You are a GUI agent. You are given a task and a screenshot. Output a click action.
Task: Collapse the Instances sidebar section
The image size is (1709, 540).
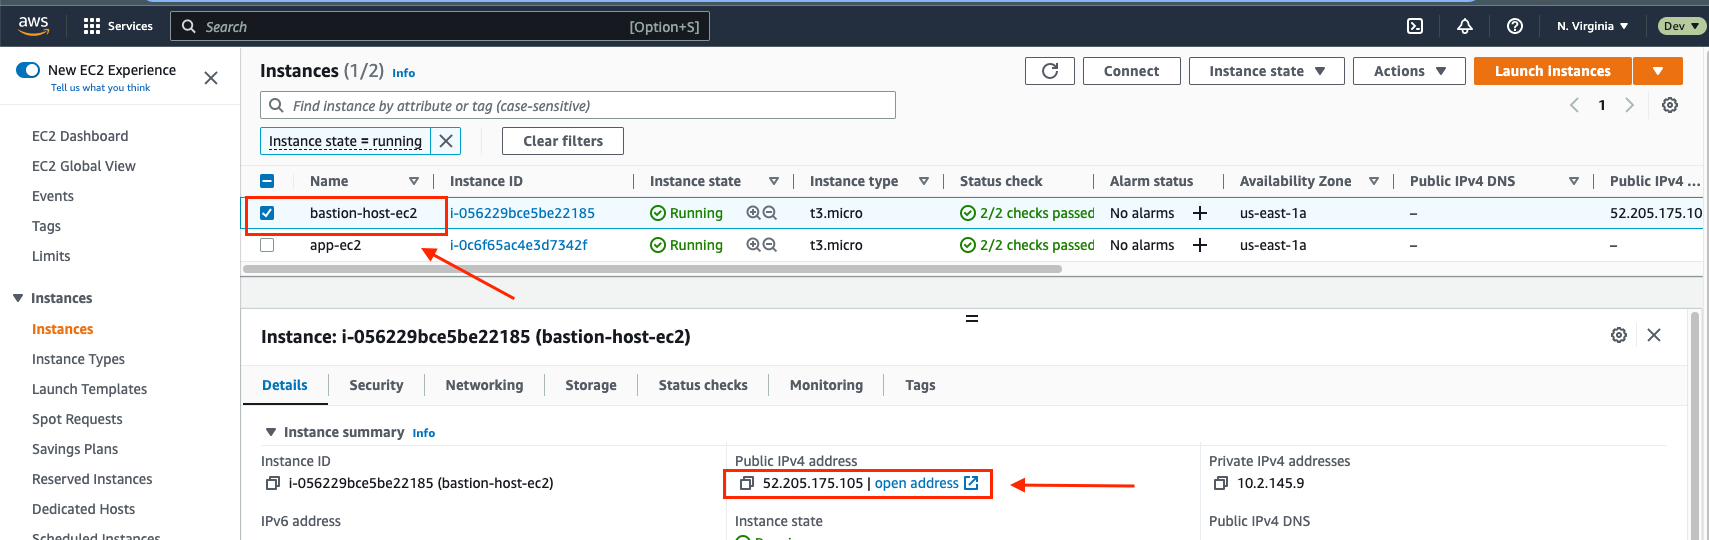coord(18,298)
